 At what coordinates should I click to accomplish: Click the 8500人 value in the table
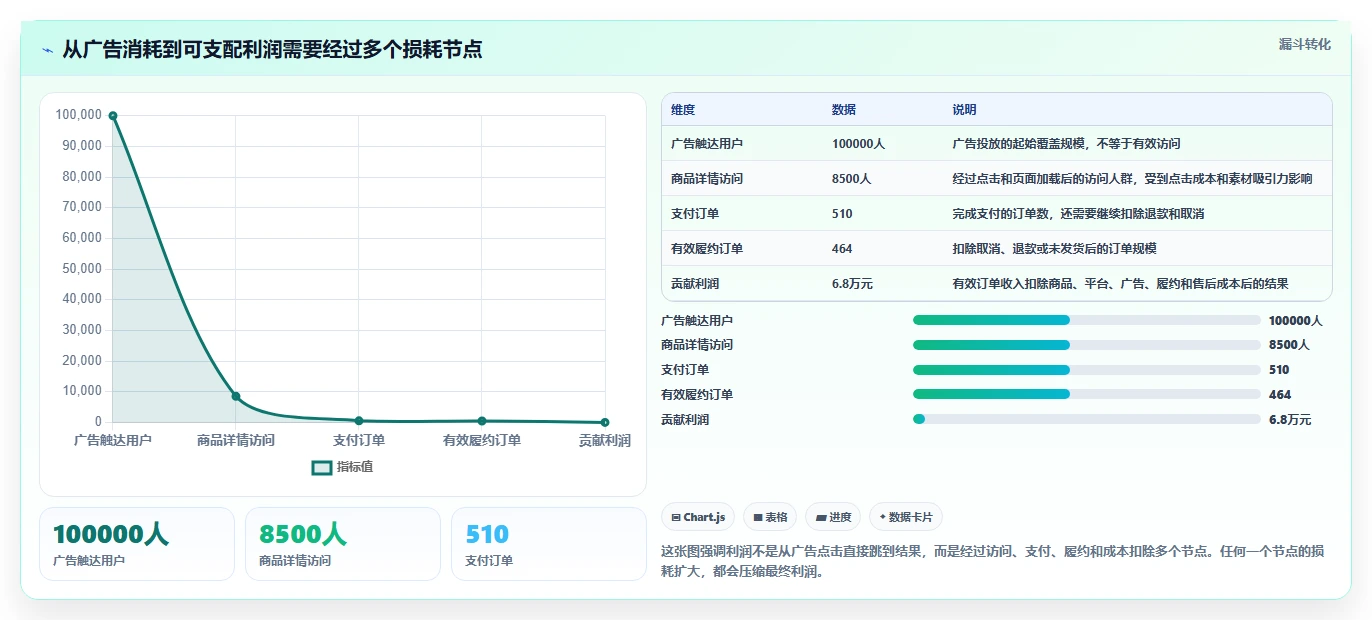point(851,179)
